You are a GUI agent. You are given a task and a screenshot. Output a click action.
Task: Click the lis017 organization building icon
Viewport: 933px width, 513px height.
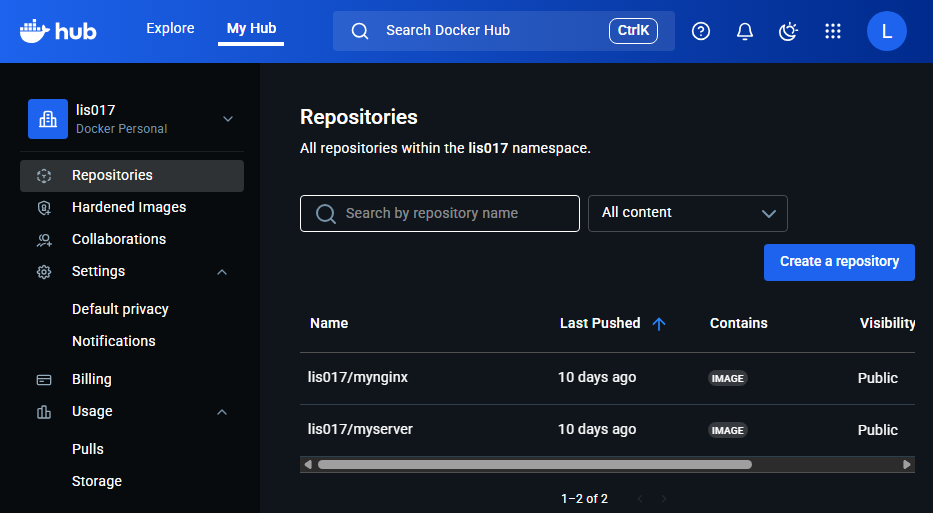click(x=48, y=119)
